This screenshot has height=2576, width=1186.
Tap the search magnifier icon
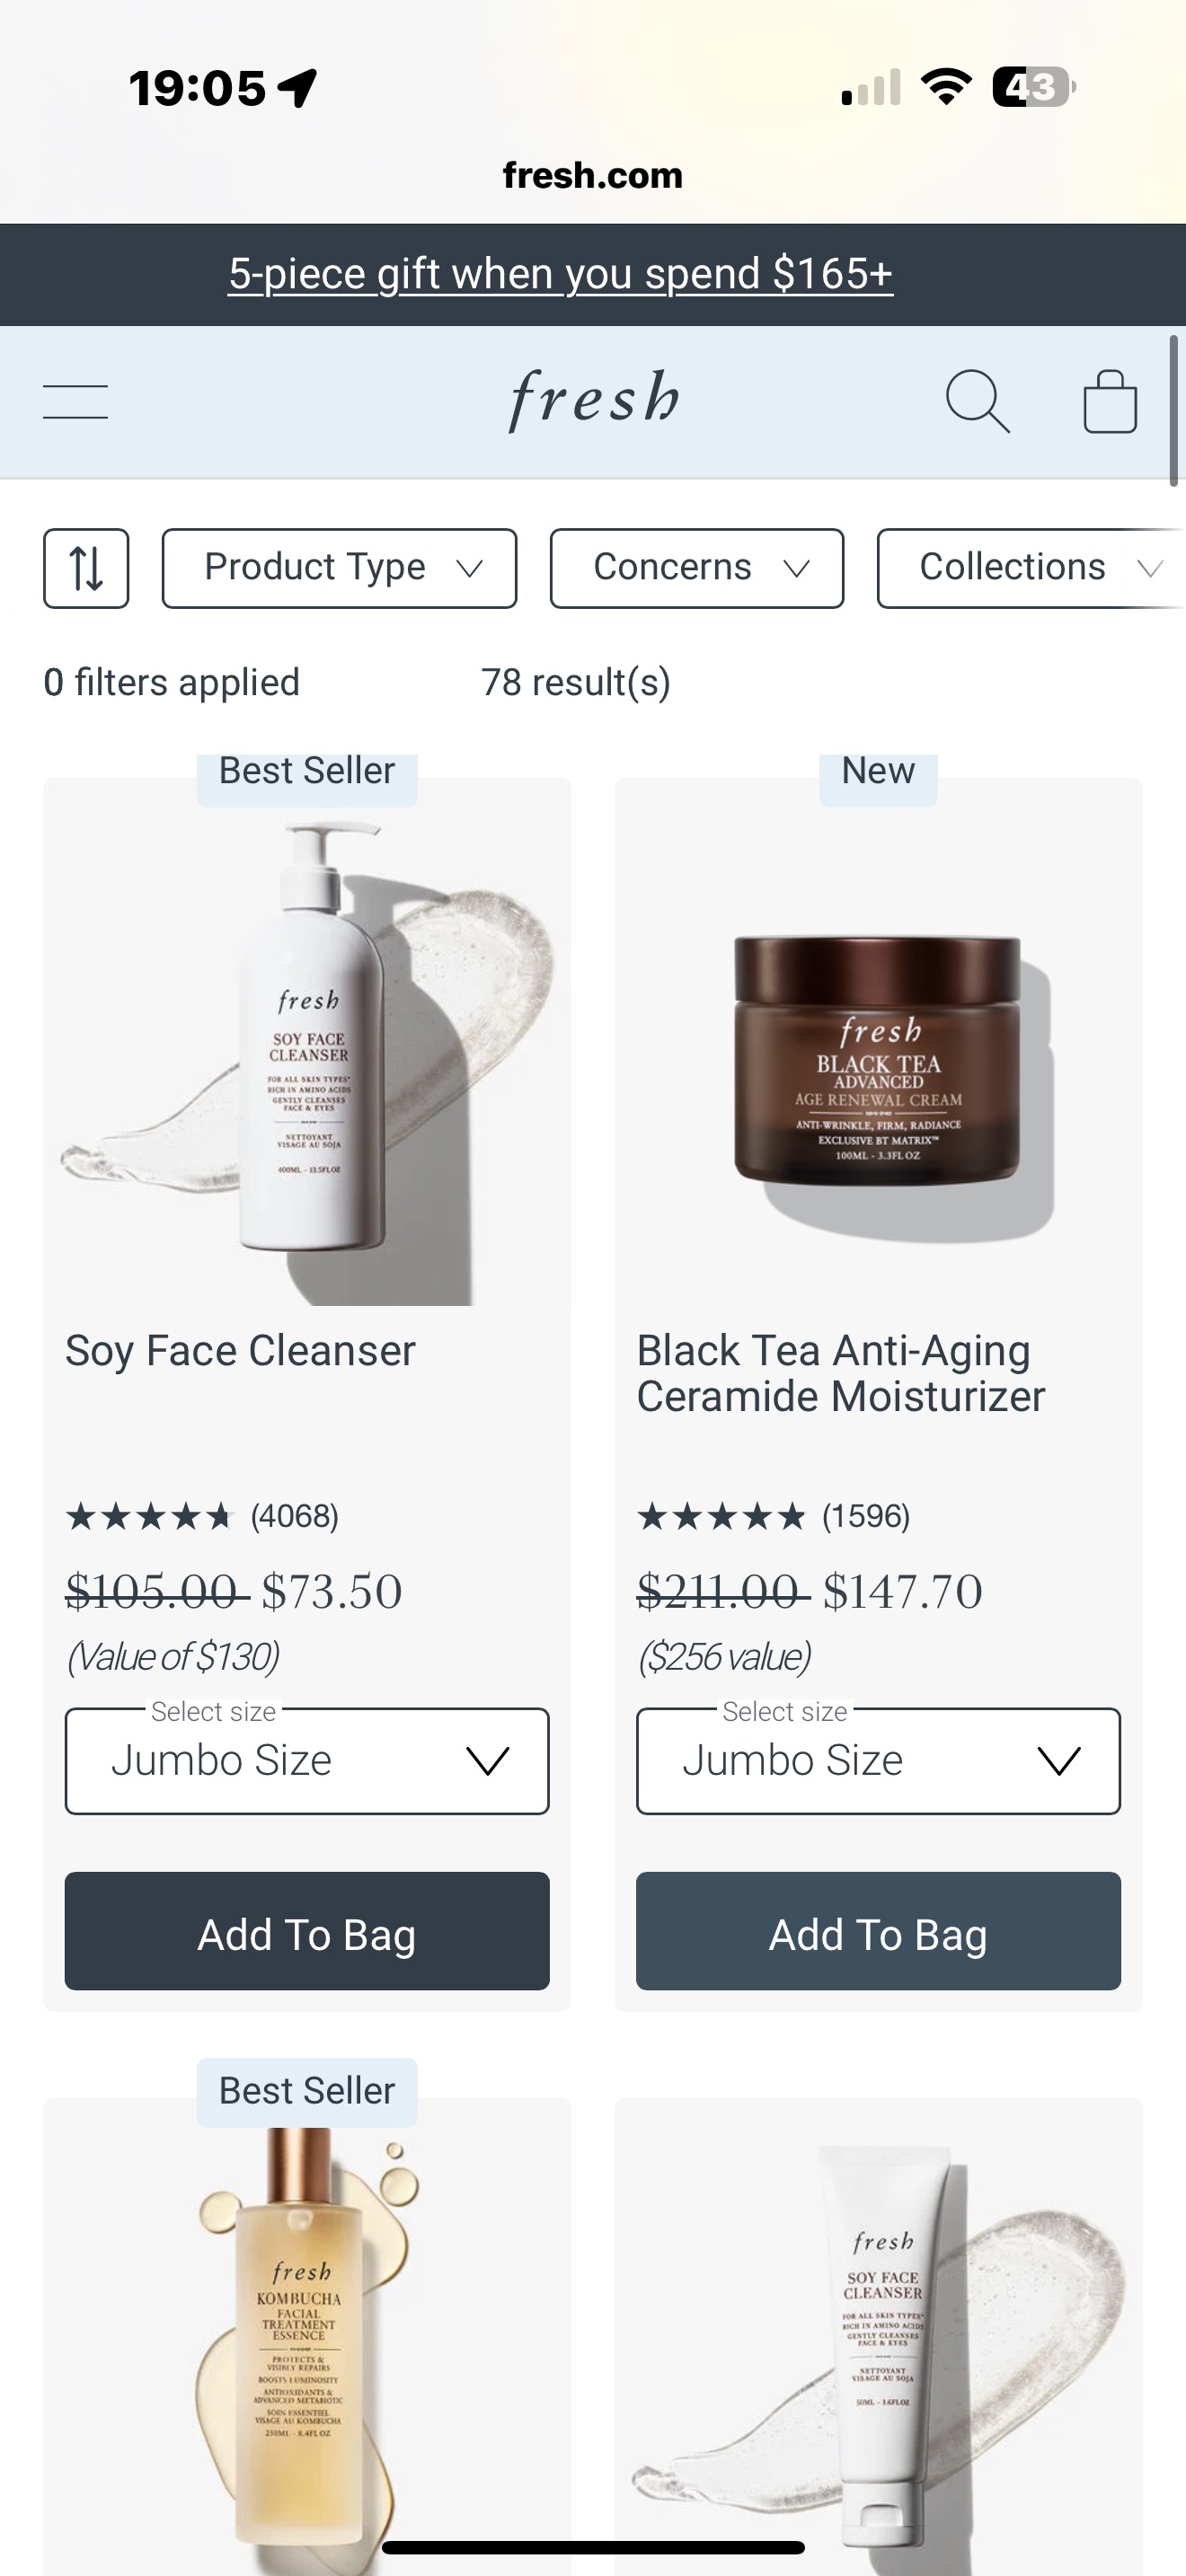point(977,401)
